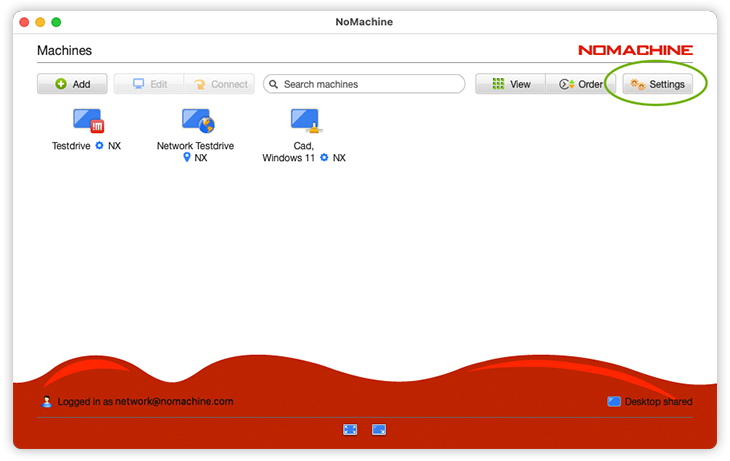Select the Testdrive machine icon
Screen dimensions: 730x461
coord(88,121)
